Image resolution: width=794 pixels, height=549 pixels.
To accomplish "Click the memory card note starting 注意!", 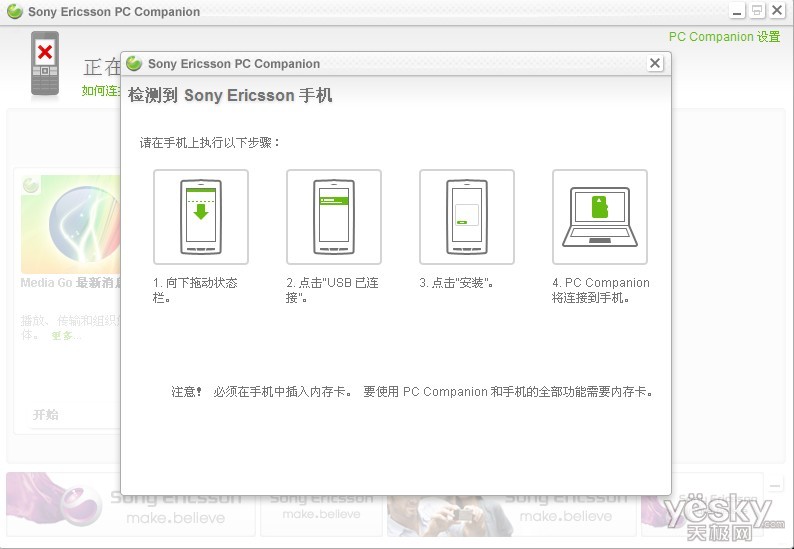I will point(412,391).
